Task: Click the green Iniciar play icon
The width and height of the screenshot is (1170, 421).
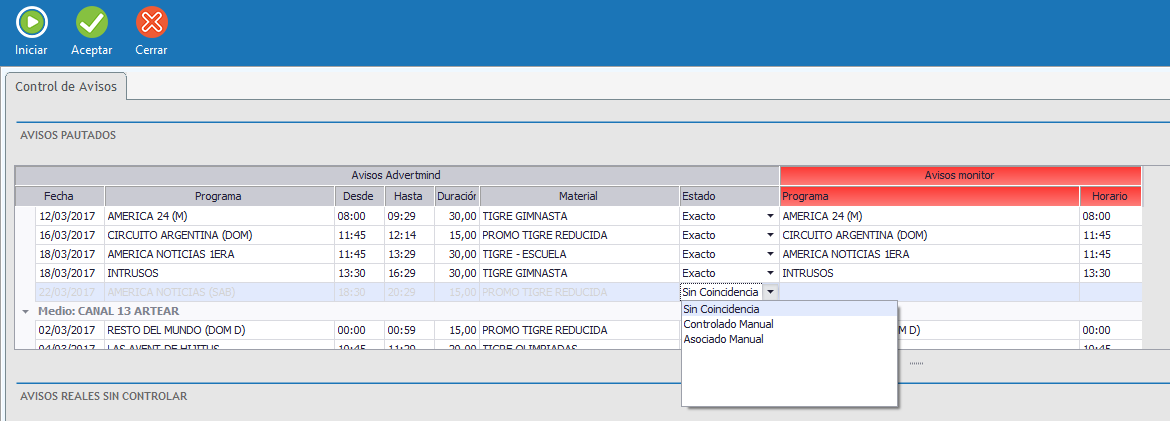Action: coord(31,22)
